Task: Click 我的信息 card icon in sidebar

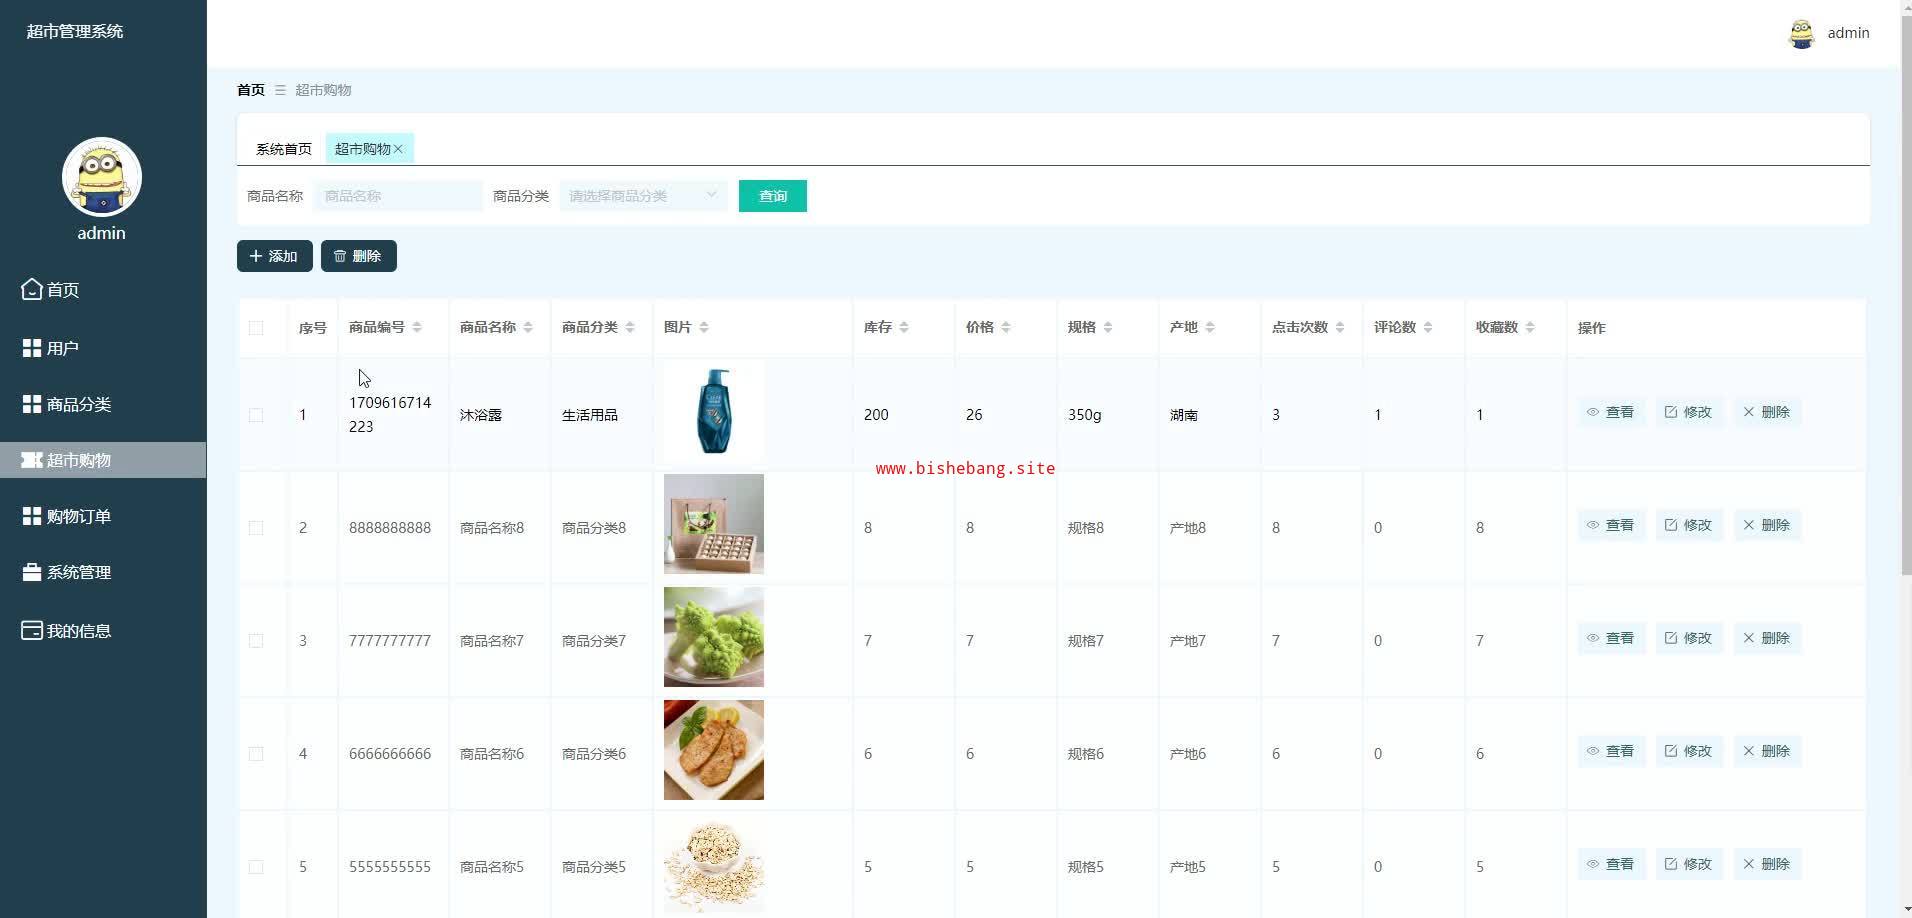Action: click(x=32, y=631)
